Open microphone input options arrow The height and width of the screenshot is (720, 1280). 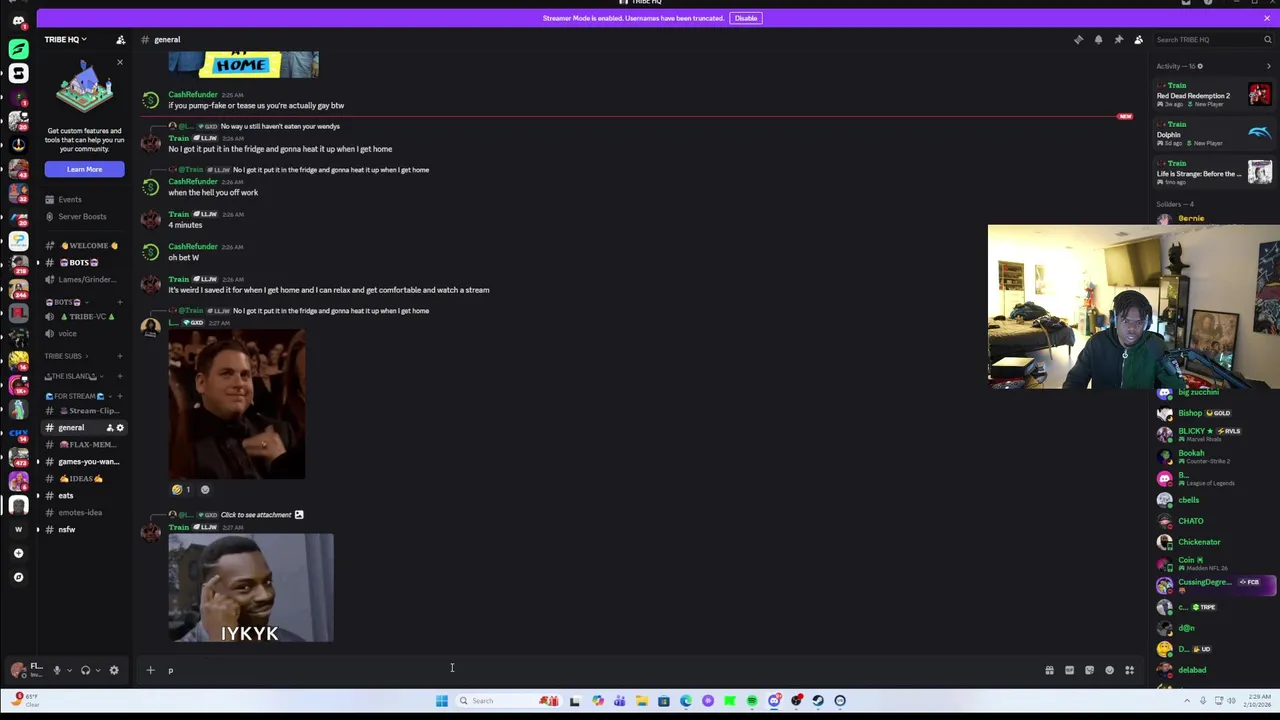coord(68,670)
